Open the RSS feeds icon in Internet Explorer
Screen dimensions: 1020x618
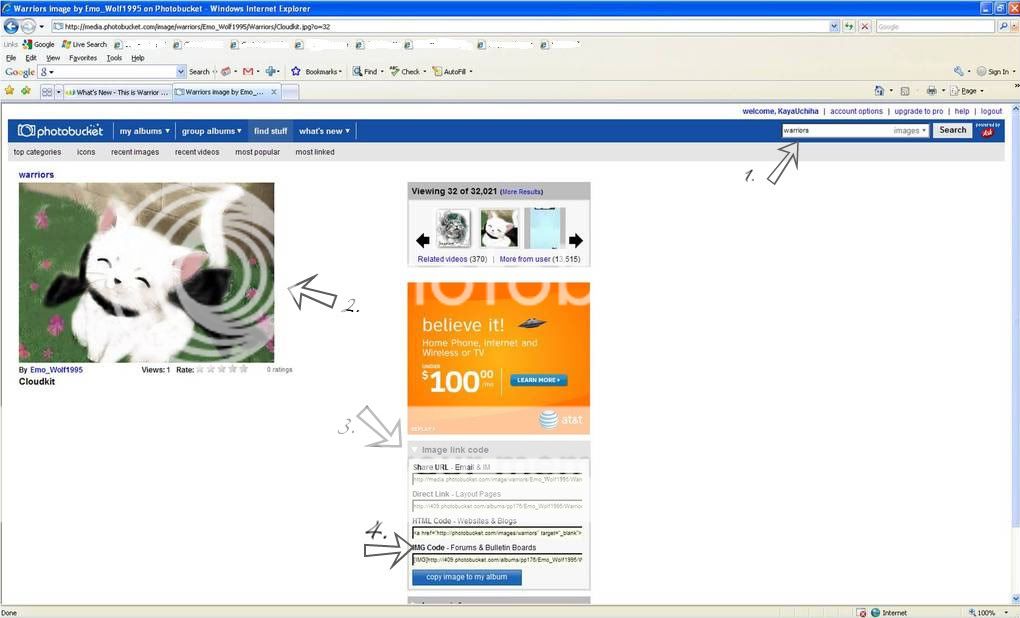pyautogui.click(x=905, y=92)
